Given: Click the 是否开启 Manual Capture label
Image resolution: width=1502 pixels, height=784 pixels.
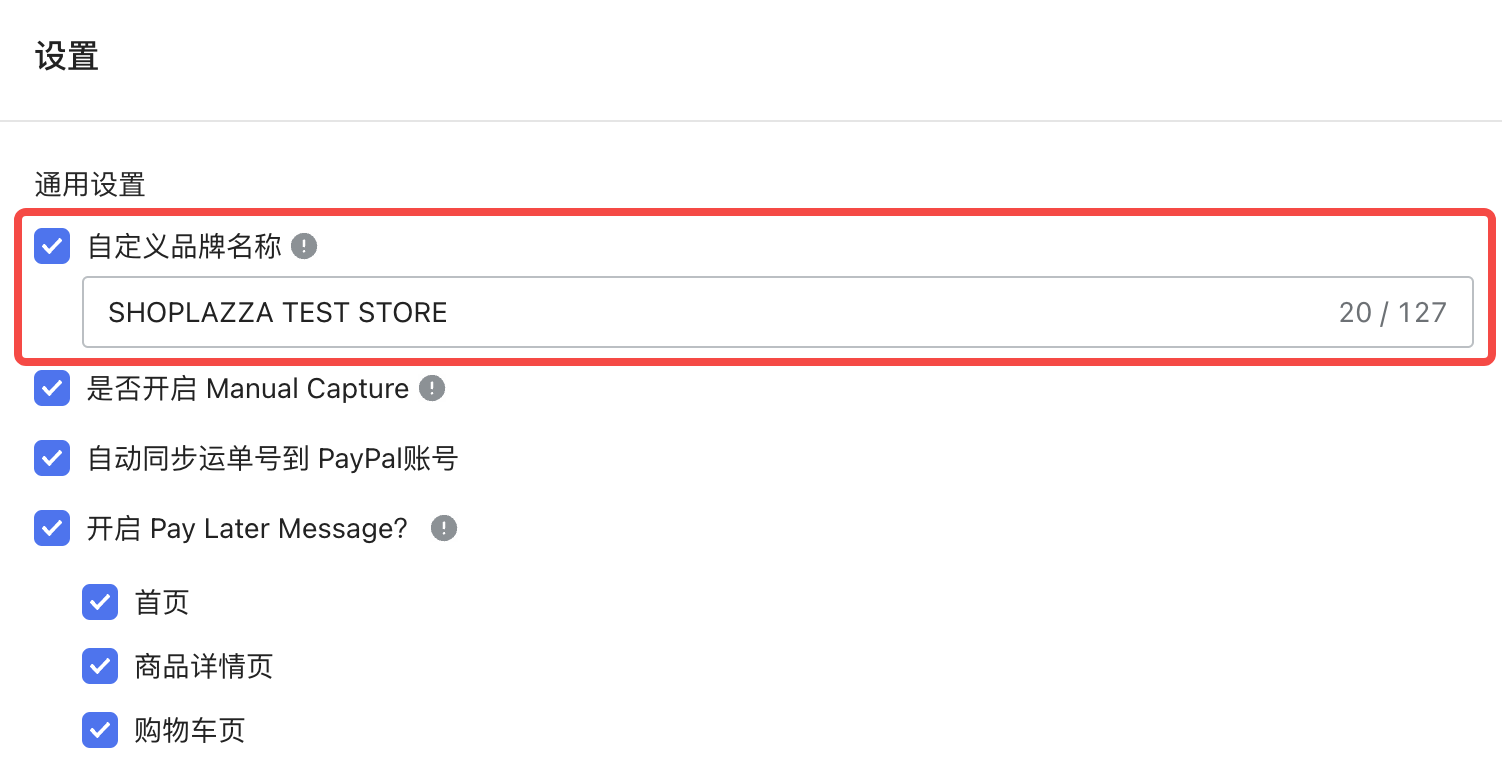Looking at the screenshot, I should 248,388.
